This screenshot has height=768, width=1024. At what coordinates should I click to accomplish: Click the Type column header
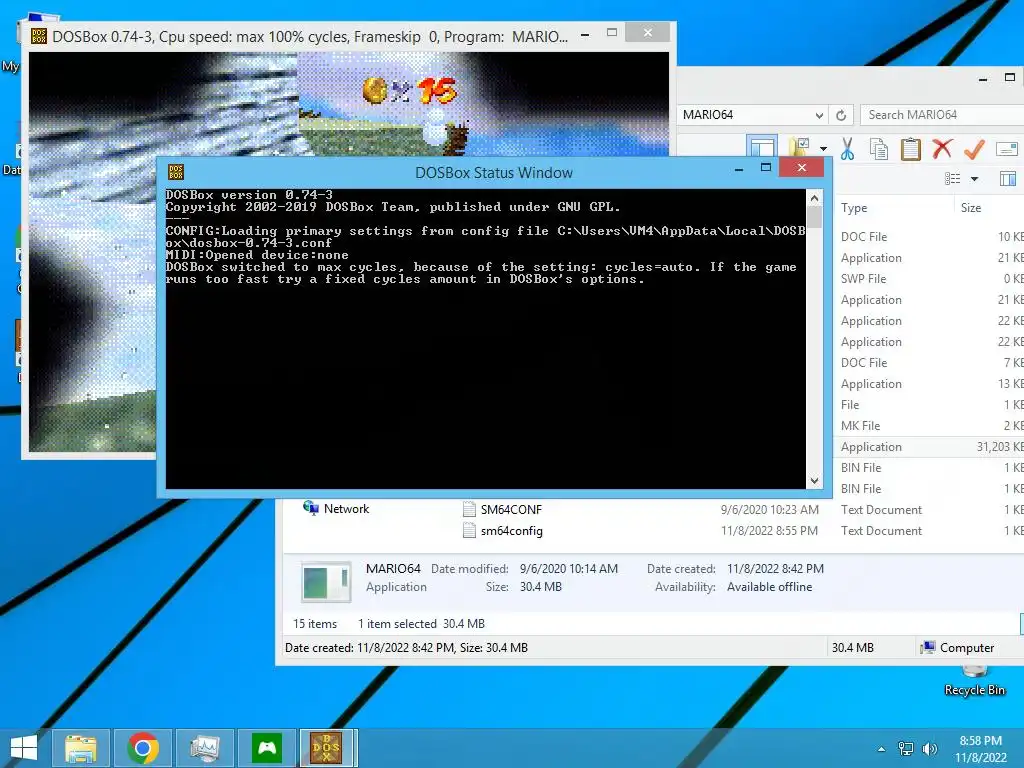[x=854, y=208]
